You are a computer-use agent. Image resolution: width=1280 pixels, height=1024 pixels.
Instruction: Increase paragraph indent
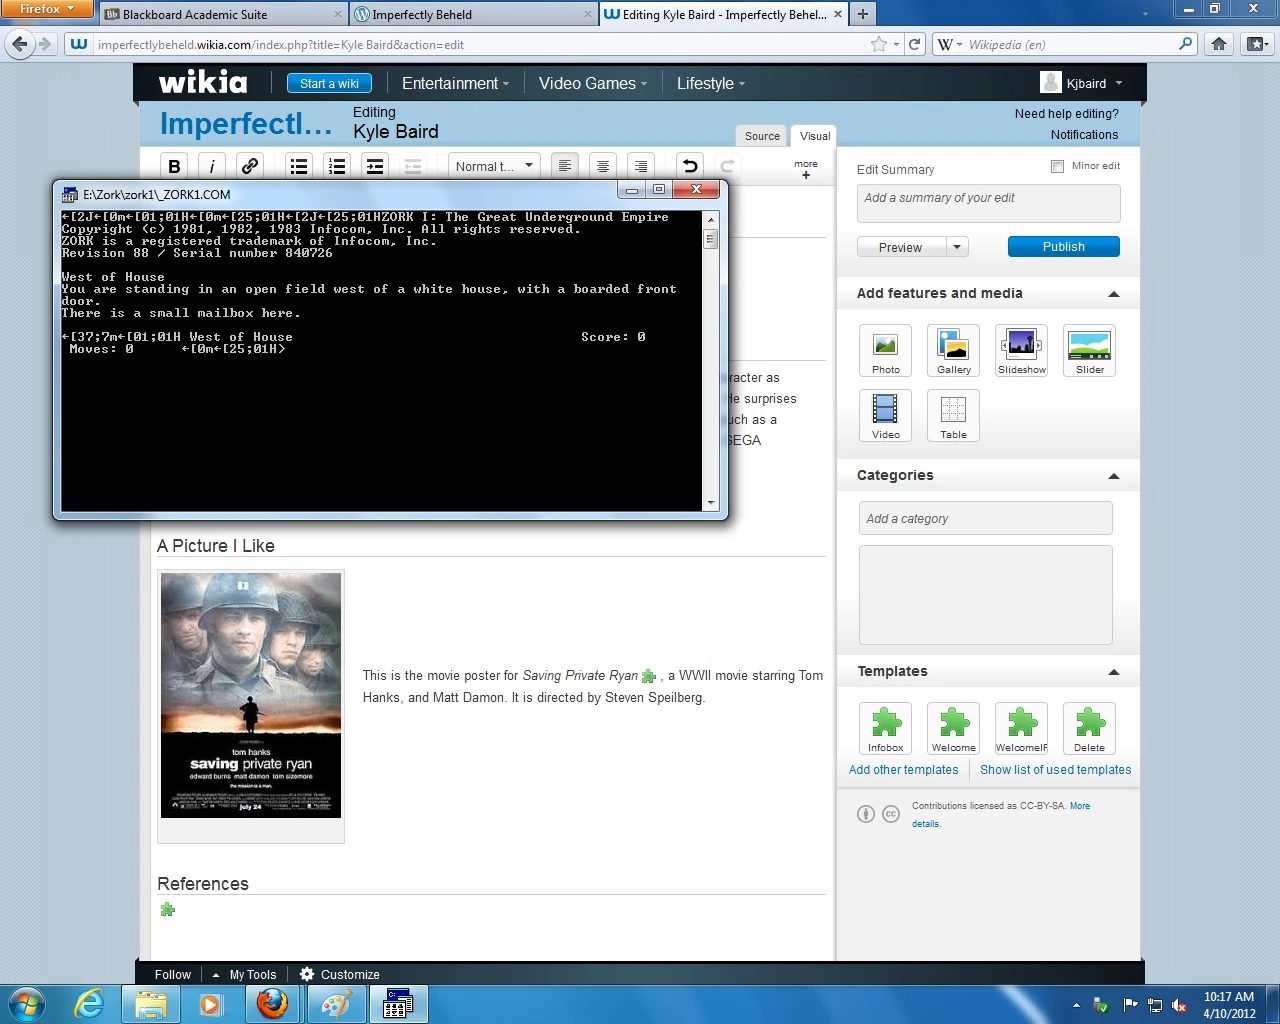[x=375, y=166]
